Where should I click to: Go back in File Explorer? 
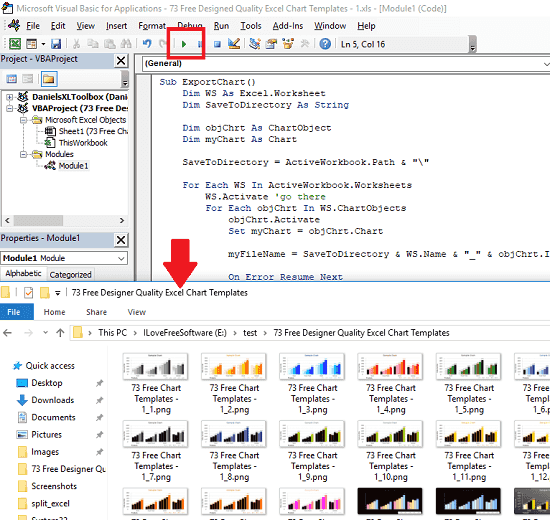point(7,333)
